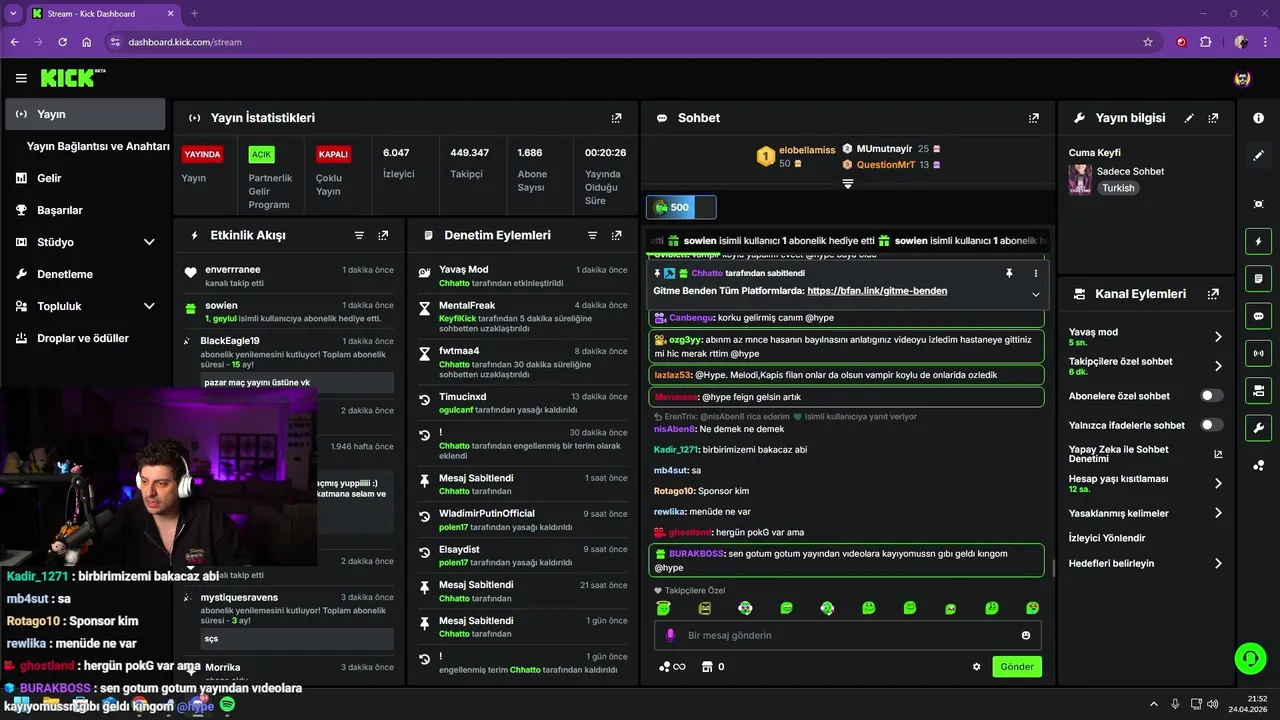Open the taskbar volume icon

(1215, 704)
